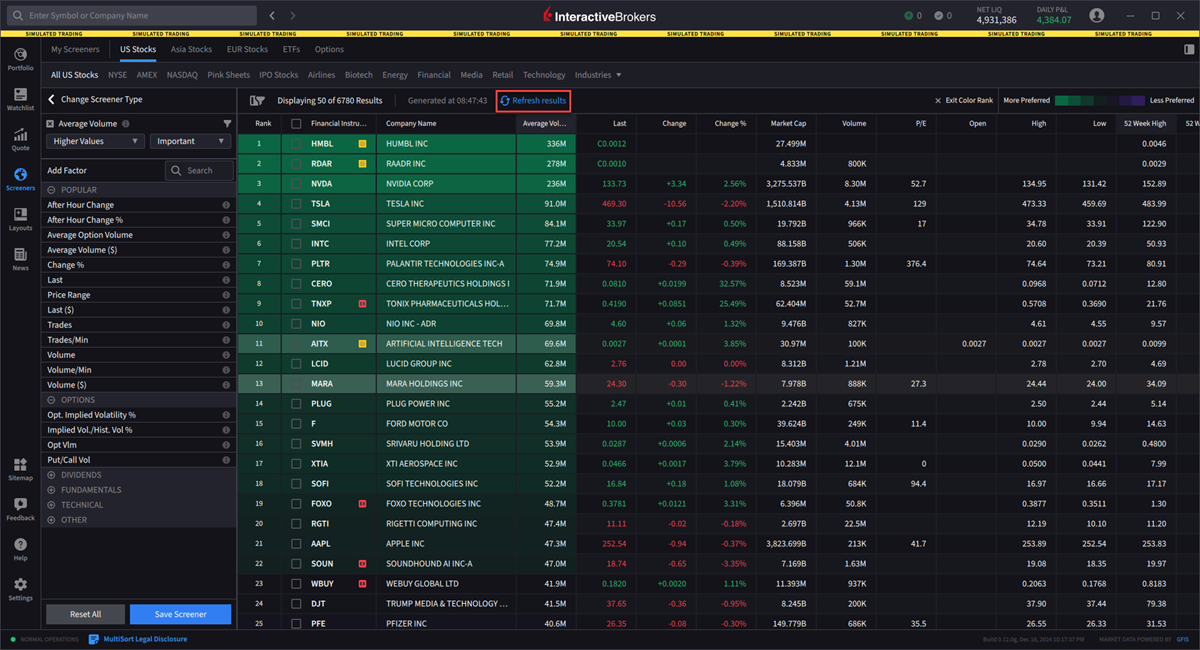Click the Save Screener button
Image resolution: width=1200 pixels, height=650 pixels.
(x=181, y=614)
